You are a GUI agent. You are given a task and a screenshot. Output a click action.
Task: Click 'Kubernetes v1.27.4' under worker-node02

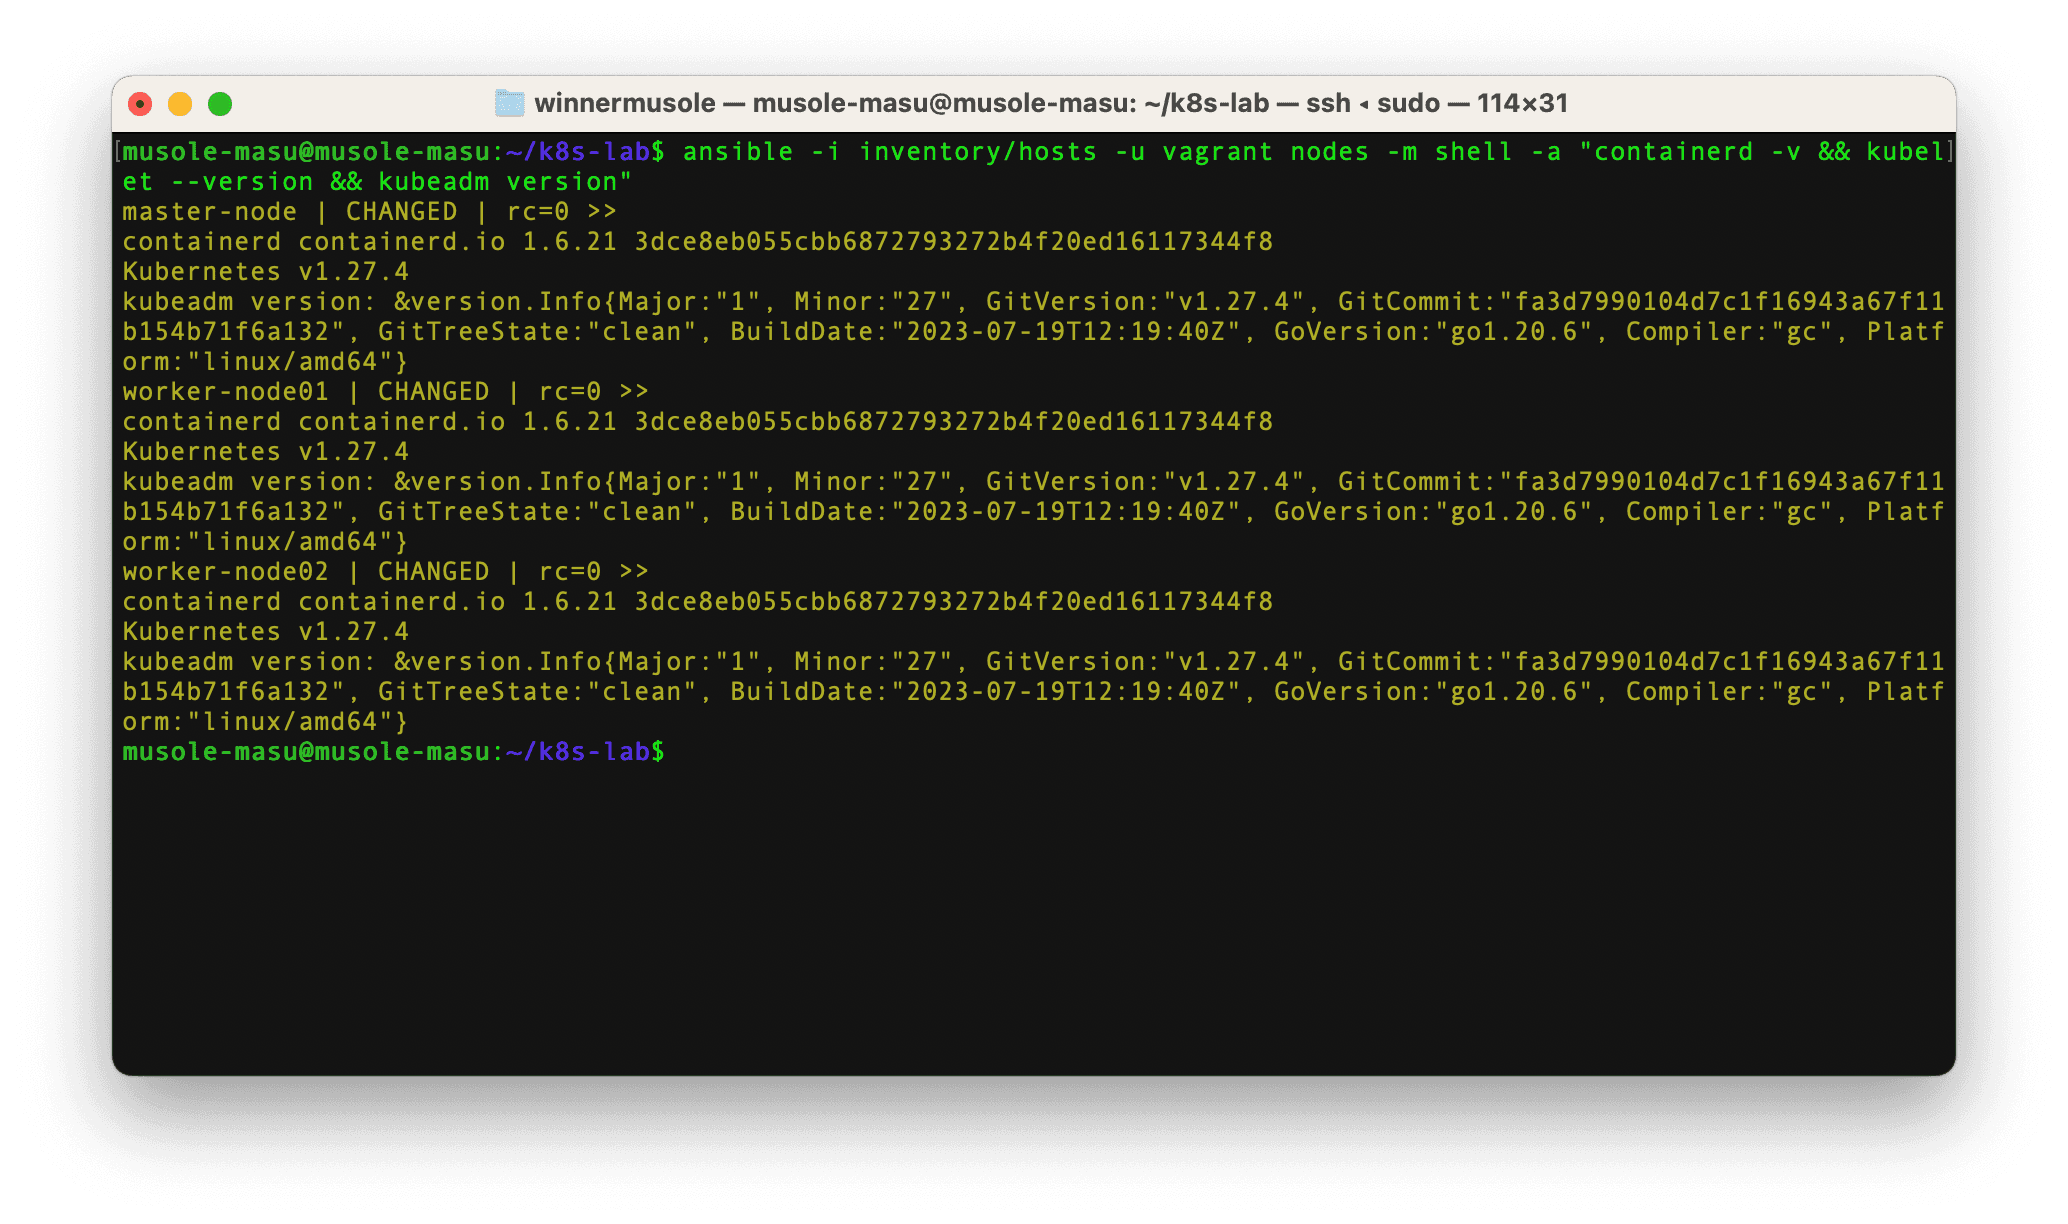click(x=265, y=632)
